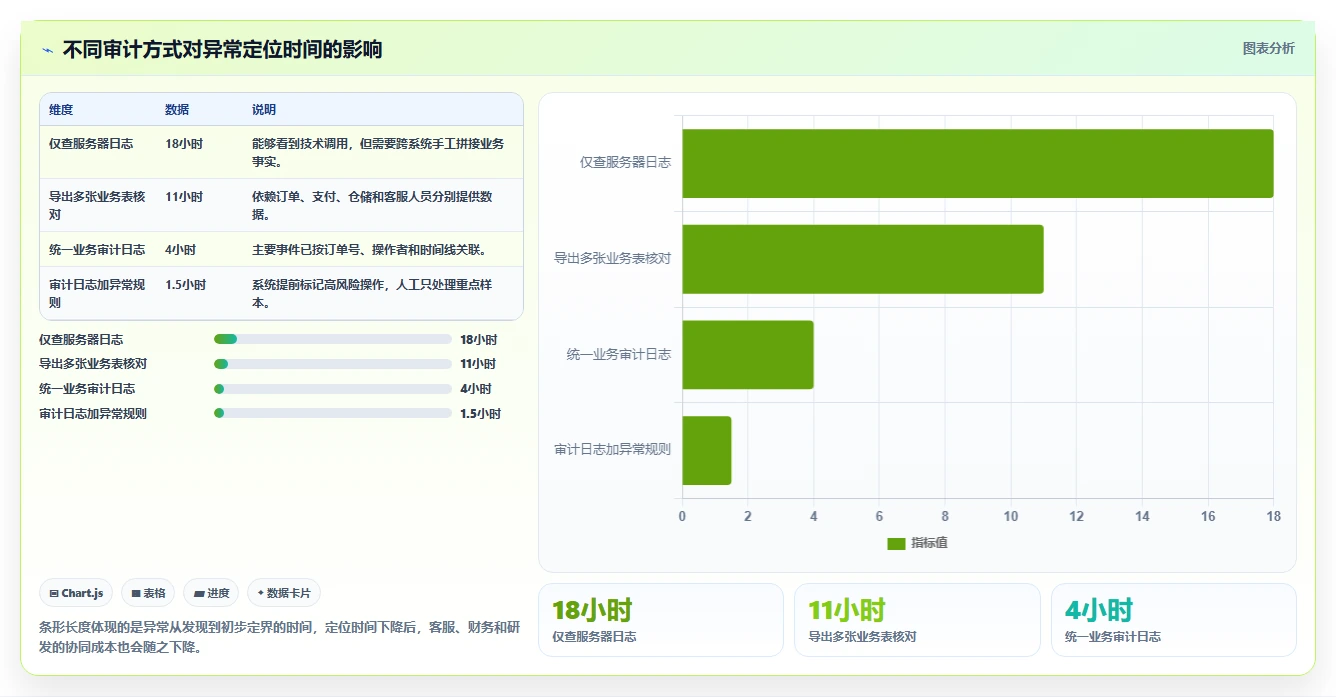Click the 统一业务审计日志 table row label
The width and height of the screenshot is (1336, 697).
tap(97, 250)
